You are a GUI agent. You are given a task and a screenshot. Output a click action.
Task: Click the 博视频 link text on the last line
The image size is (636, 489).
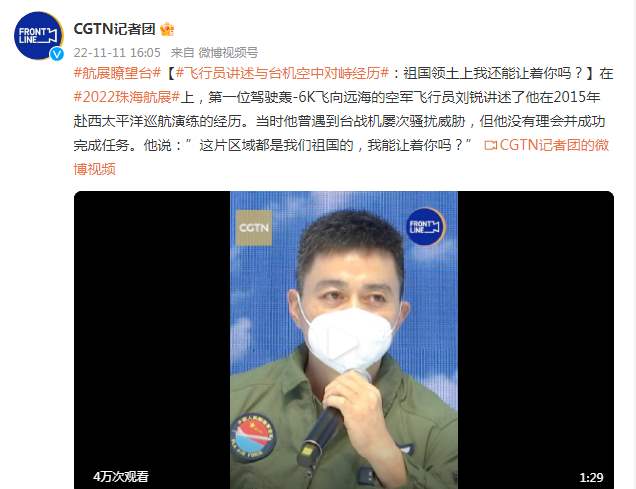pyautogui.click(x=95, y=169)
